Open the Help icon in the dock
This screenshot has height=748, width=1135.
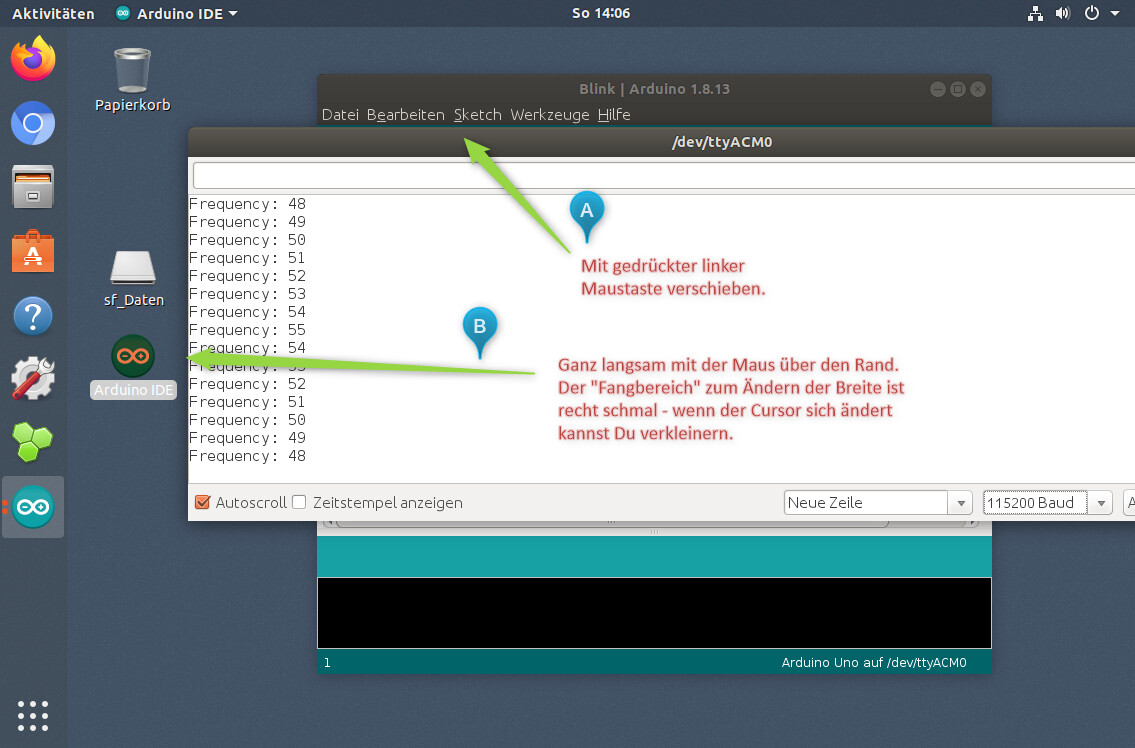(x=33, y=316)
